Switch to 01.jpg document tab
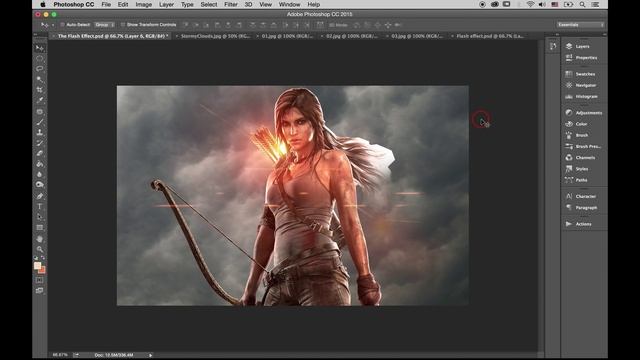This screenshot has height=360, width=640. coord(287,36)
